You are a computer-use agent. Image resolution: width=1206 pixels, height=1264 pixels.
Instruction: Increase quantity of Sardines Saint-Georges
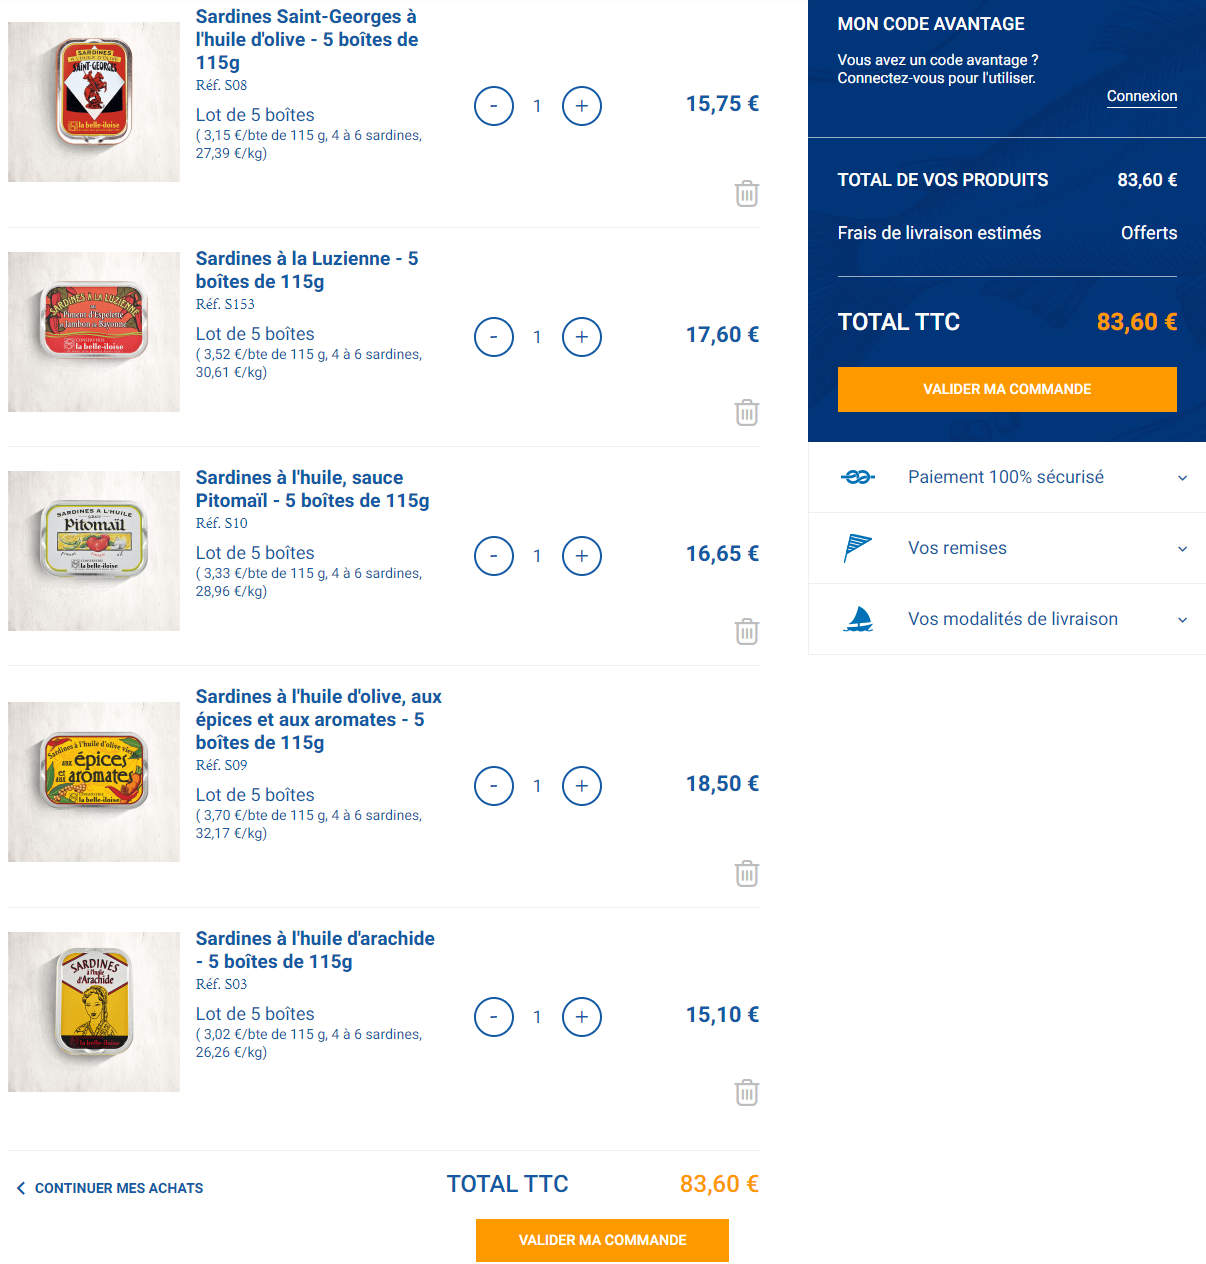coord(582,106)
